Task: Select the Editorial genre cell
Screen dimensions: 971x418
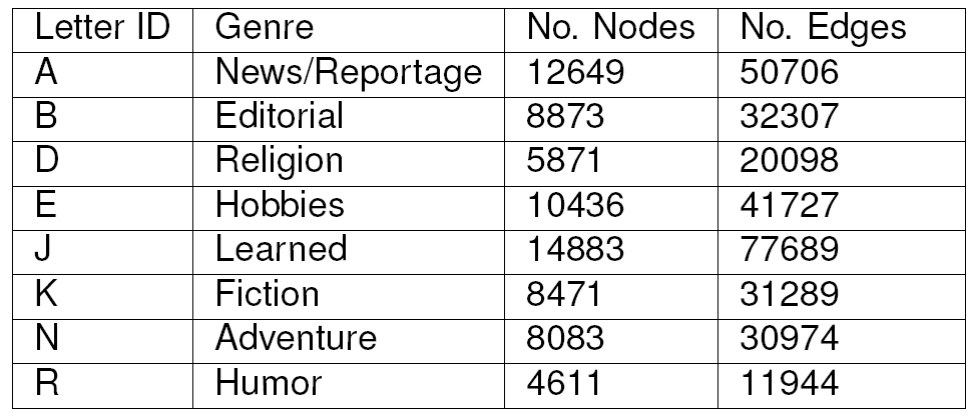Action: click(x=281, y=116)
